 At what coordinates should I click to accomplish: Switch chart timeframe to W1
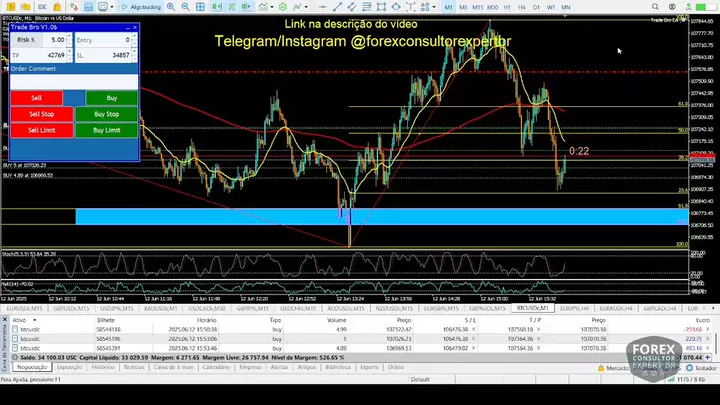tap(551, 7)
